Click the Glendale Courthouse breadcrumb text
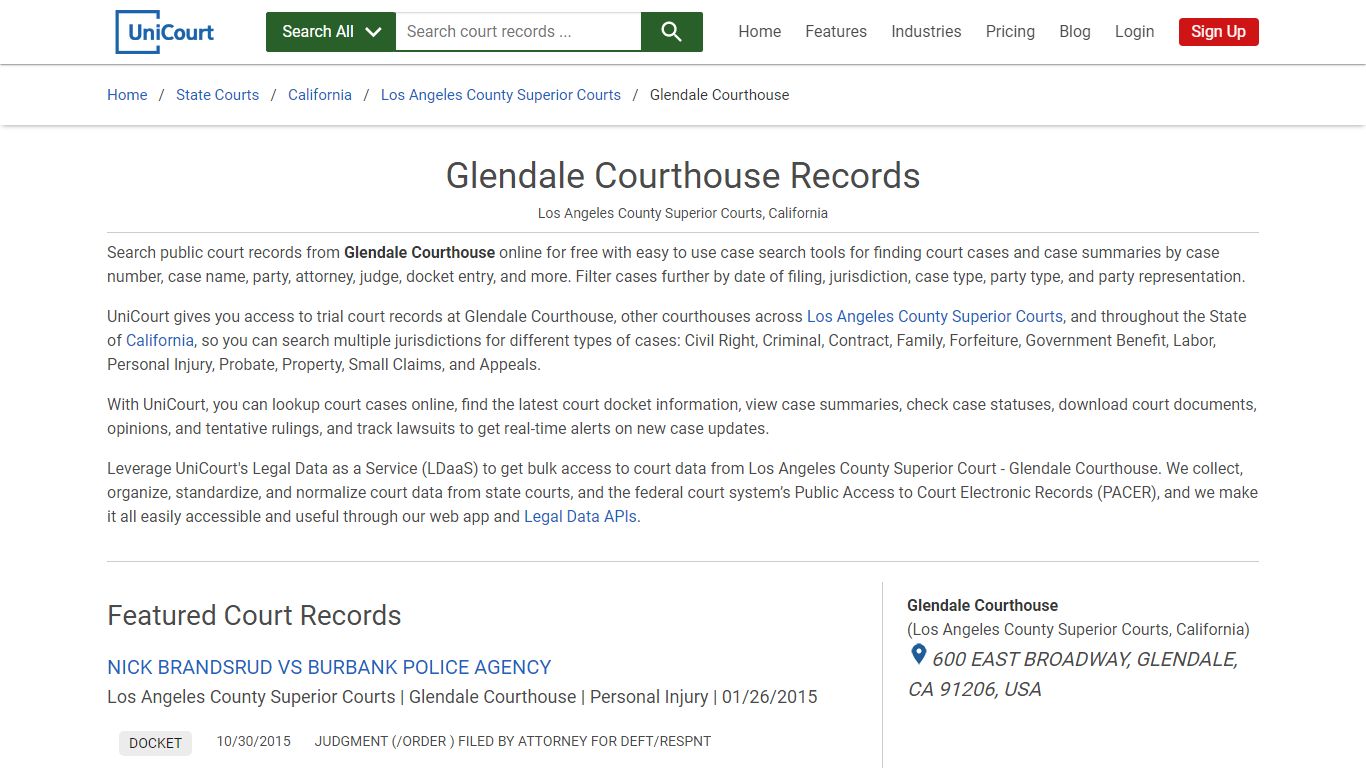The width and height of the screenshot is (1366, 768). (720, 95)
